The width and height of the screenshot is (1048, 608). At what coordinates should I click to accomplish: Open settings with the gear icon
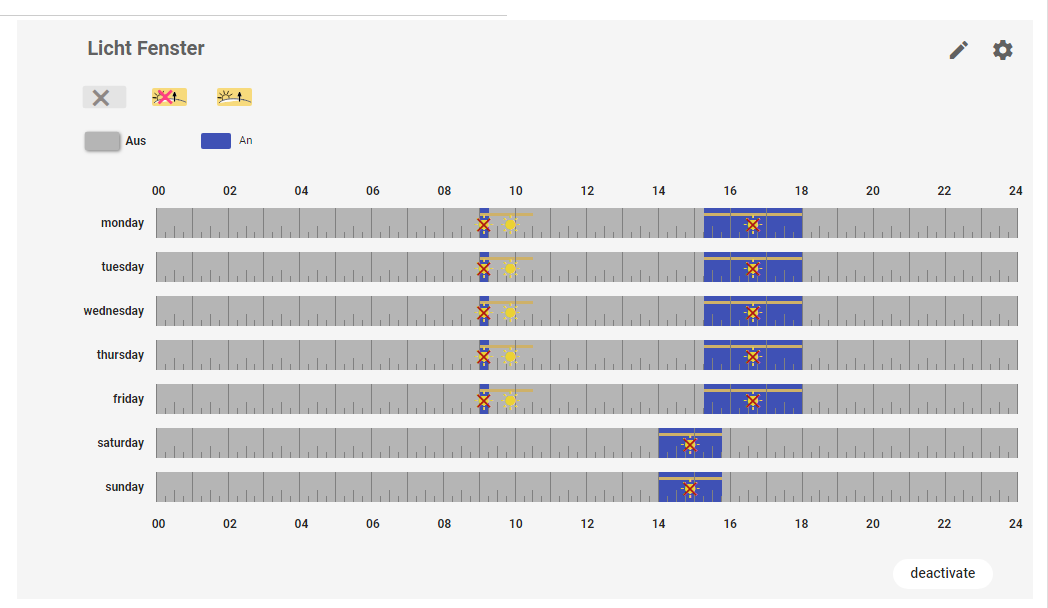pyautogui.click(x=1003, y=50)
